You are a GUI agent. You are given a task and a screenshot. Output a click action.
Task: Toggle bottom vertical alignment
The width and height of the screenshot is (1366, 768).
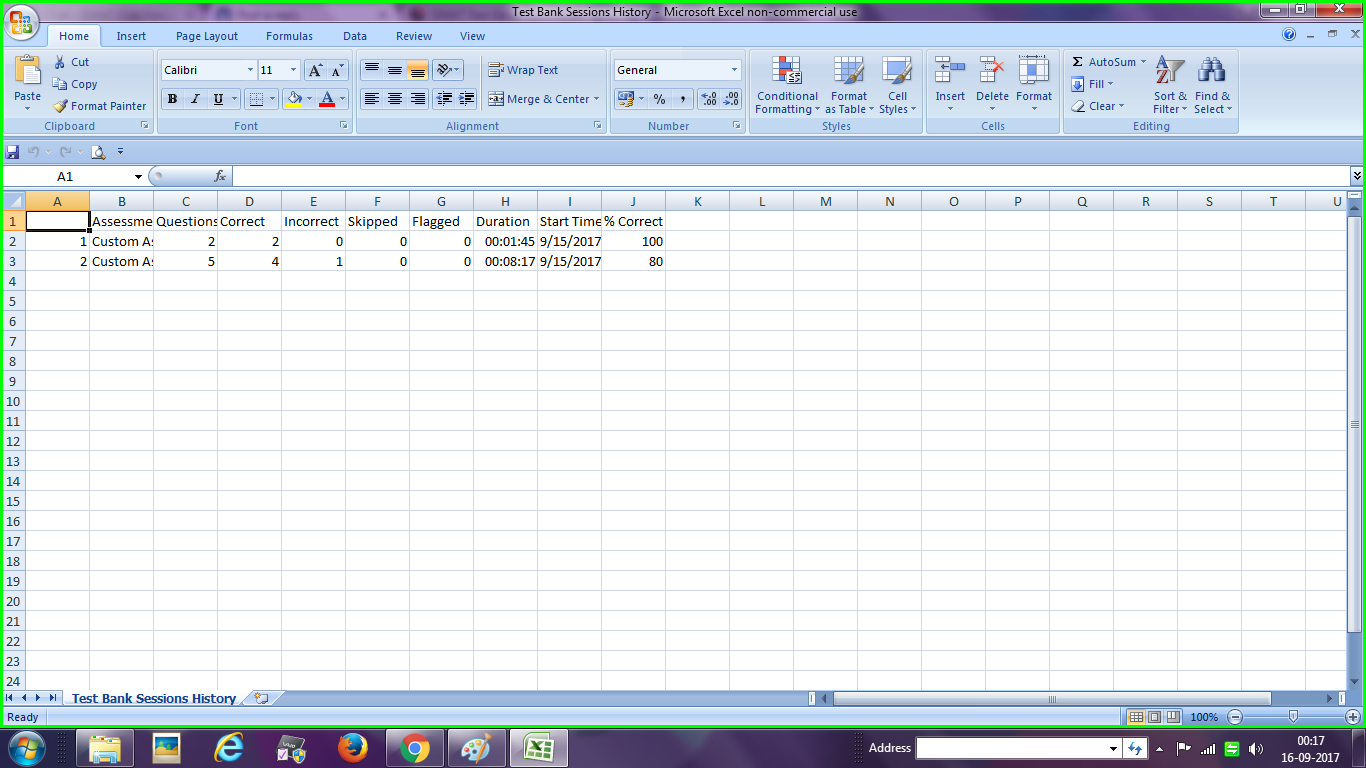pos(418,70)
